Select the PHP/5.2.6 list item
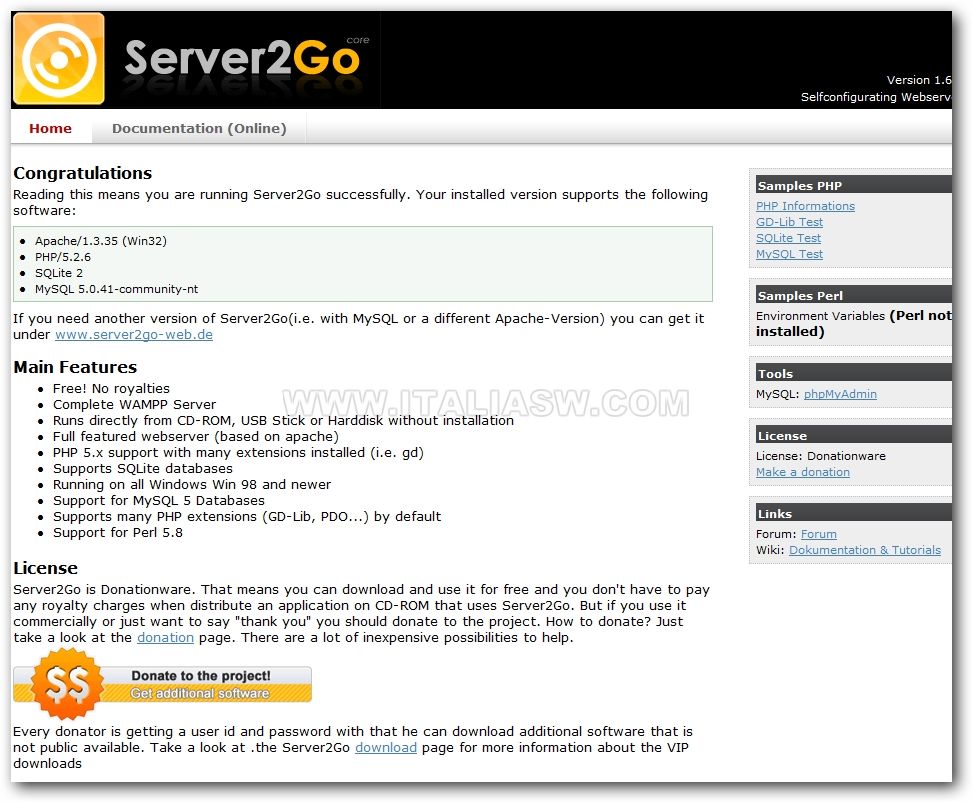 (63, 257)
